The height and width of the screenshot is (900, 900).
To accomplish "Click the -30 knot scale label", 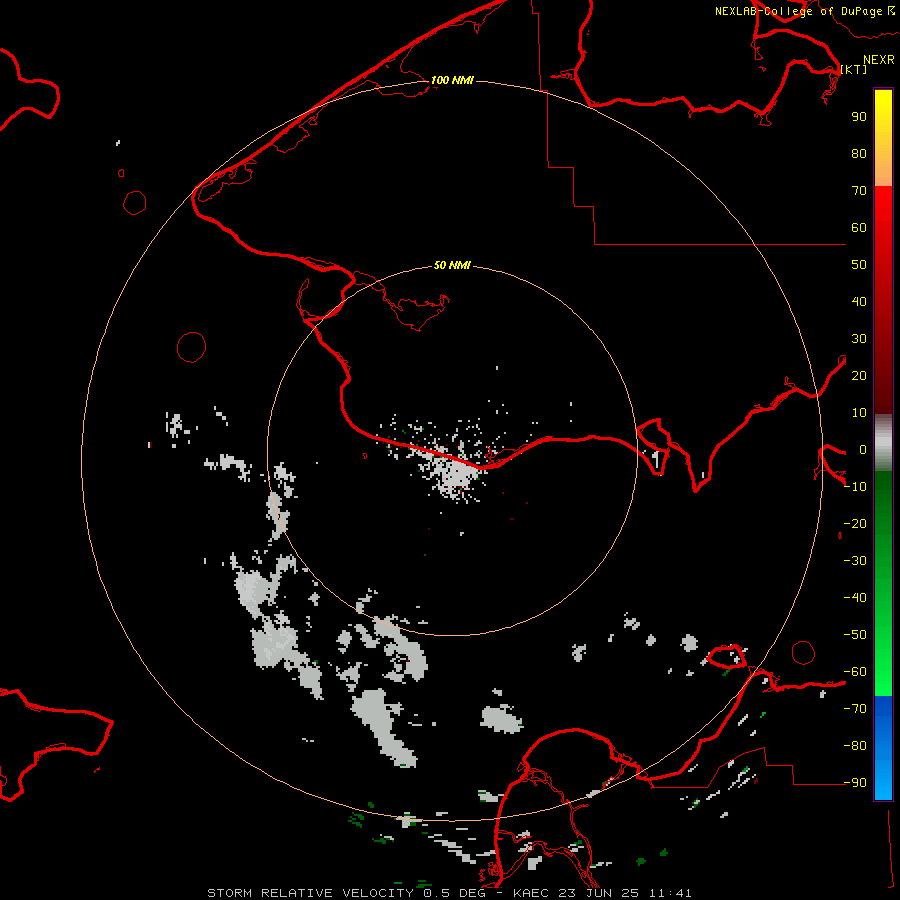I will click(x=855, y=561).
